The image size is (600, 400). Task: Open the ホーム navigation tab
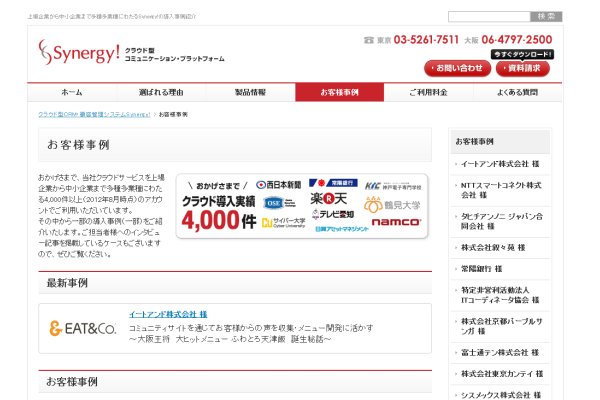pos(72,92)
